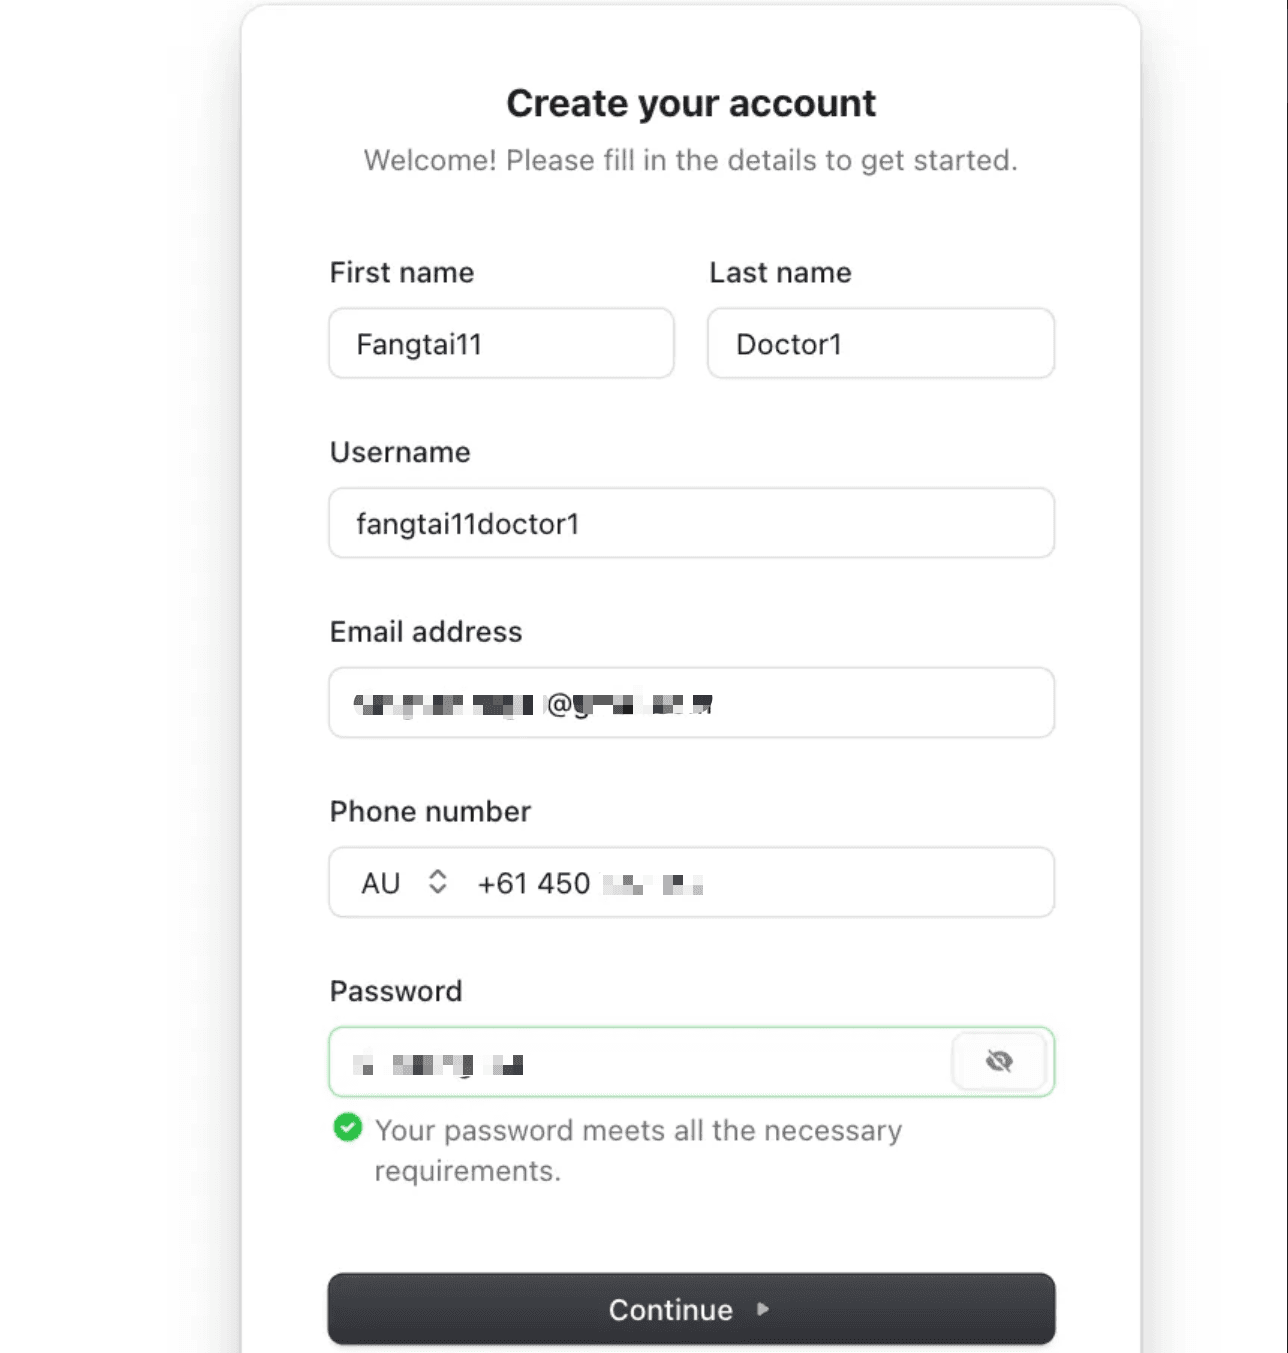The image size is (1288, 1353).
Task: Click the up-down chevron beside AU
Action: 438,882
